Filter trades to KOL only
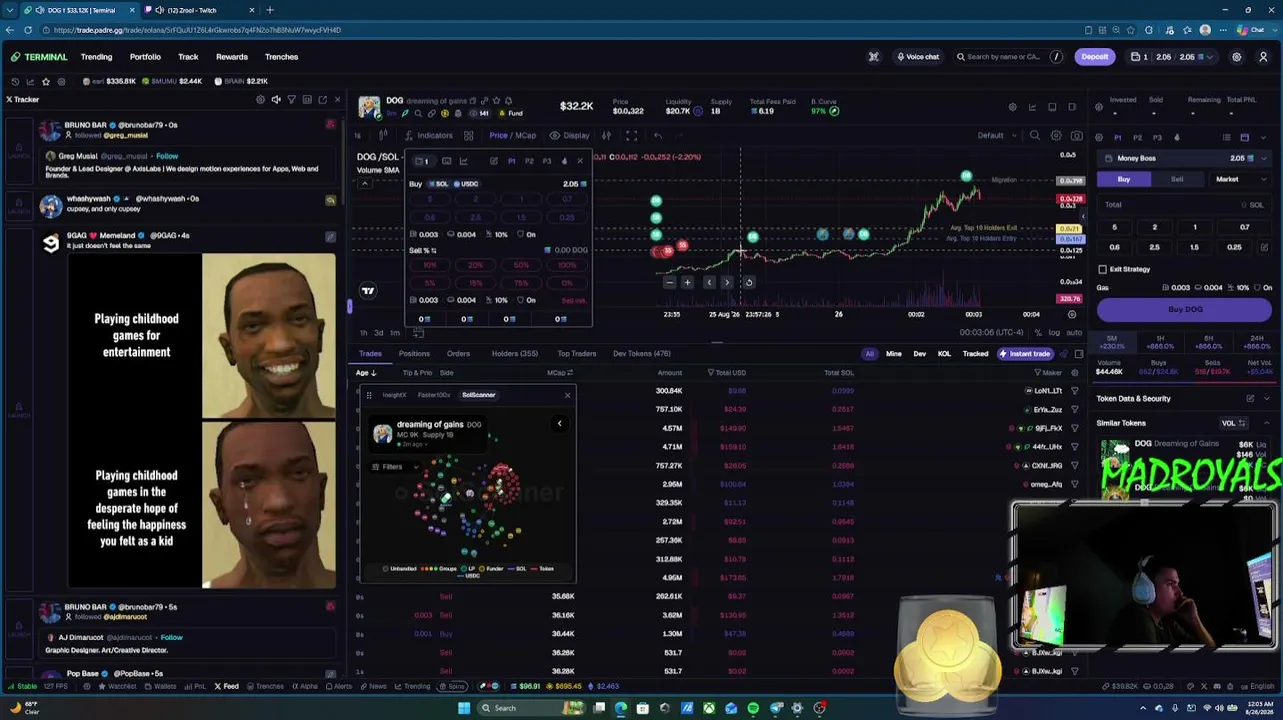This screenshot has width=1283, height=720. point(944,354)
